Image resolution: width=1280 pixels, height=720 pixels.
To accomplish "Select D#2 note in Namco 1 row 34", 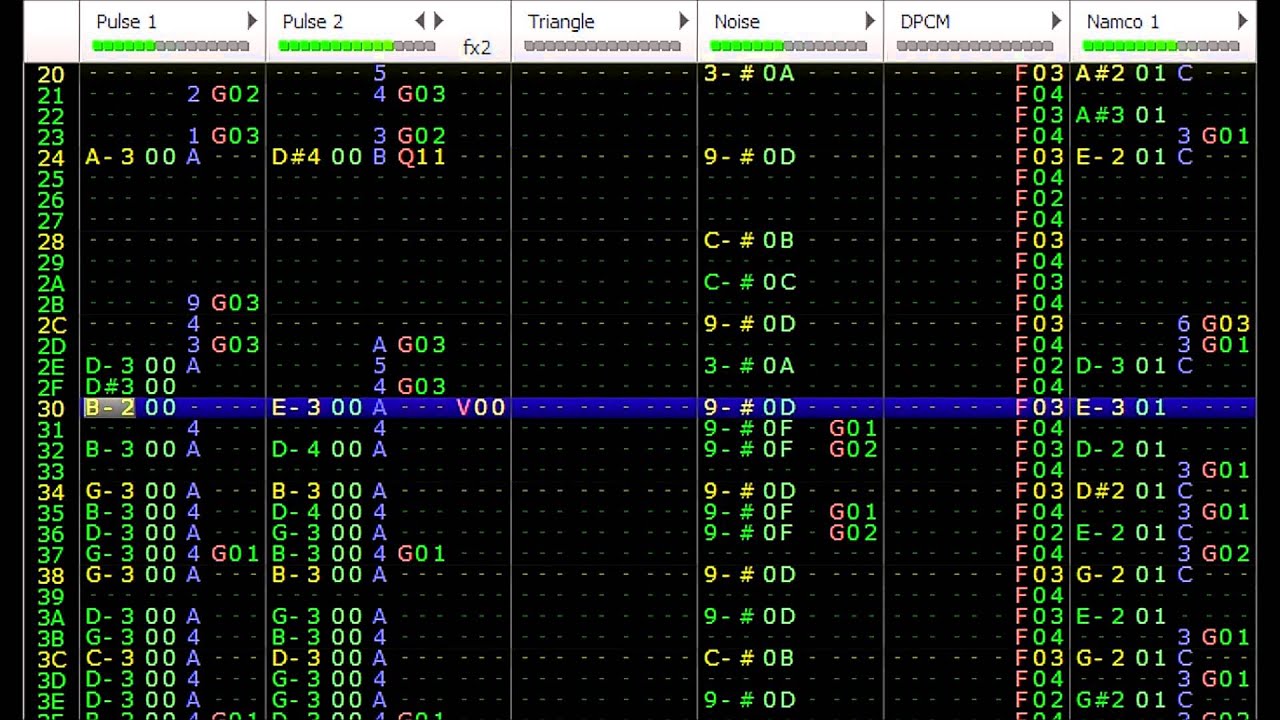I will tap(1101, 491).
